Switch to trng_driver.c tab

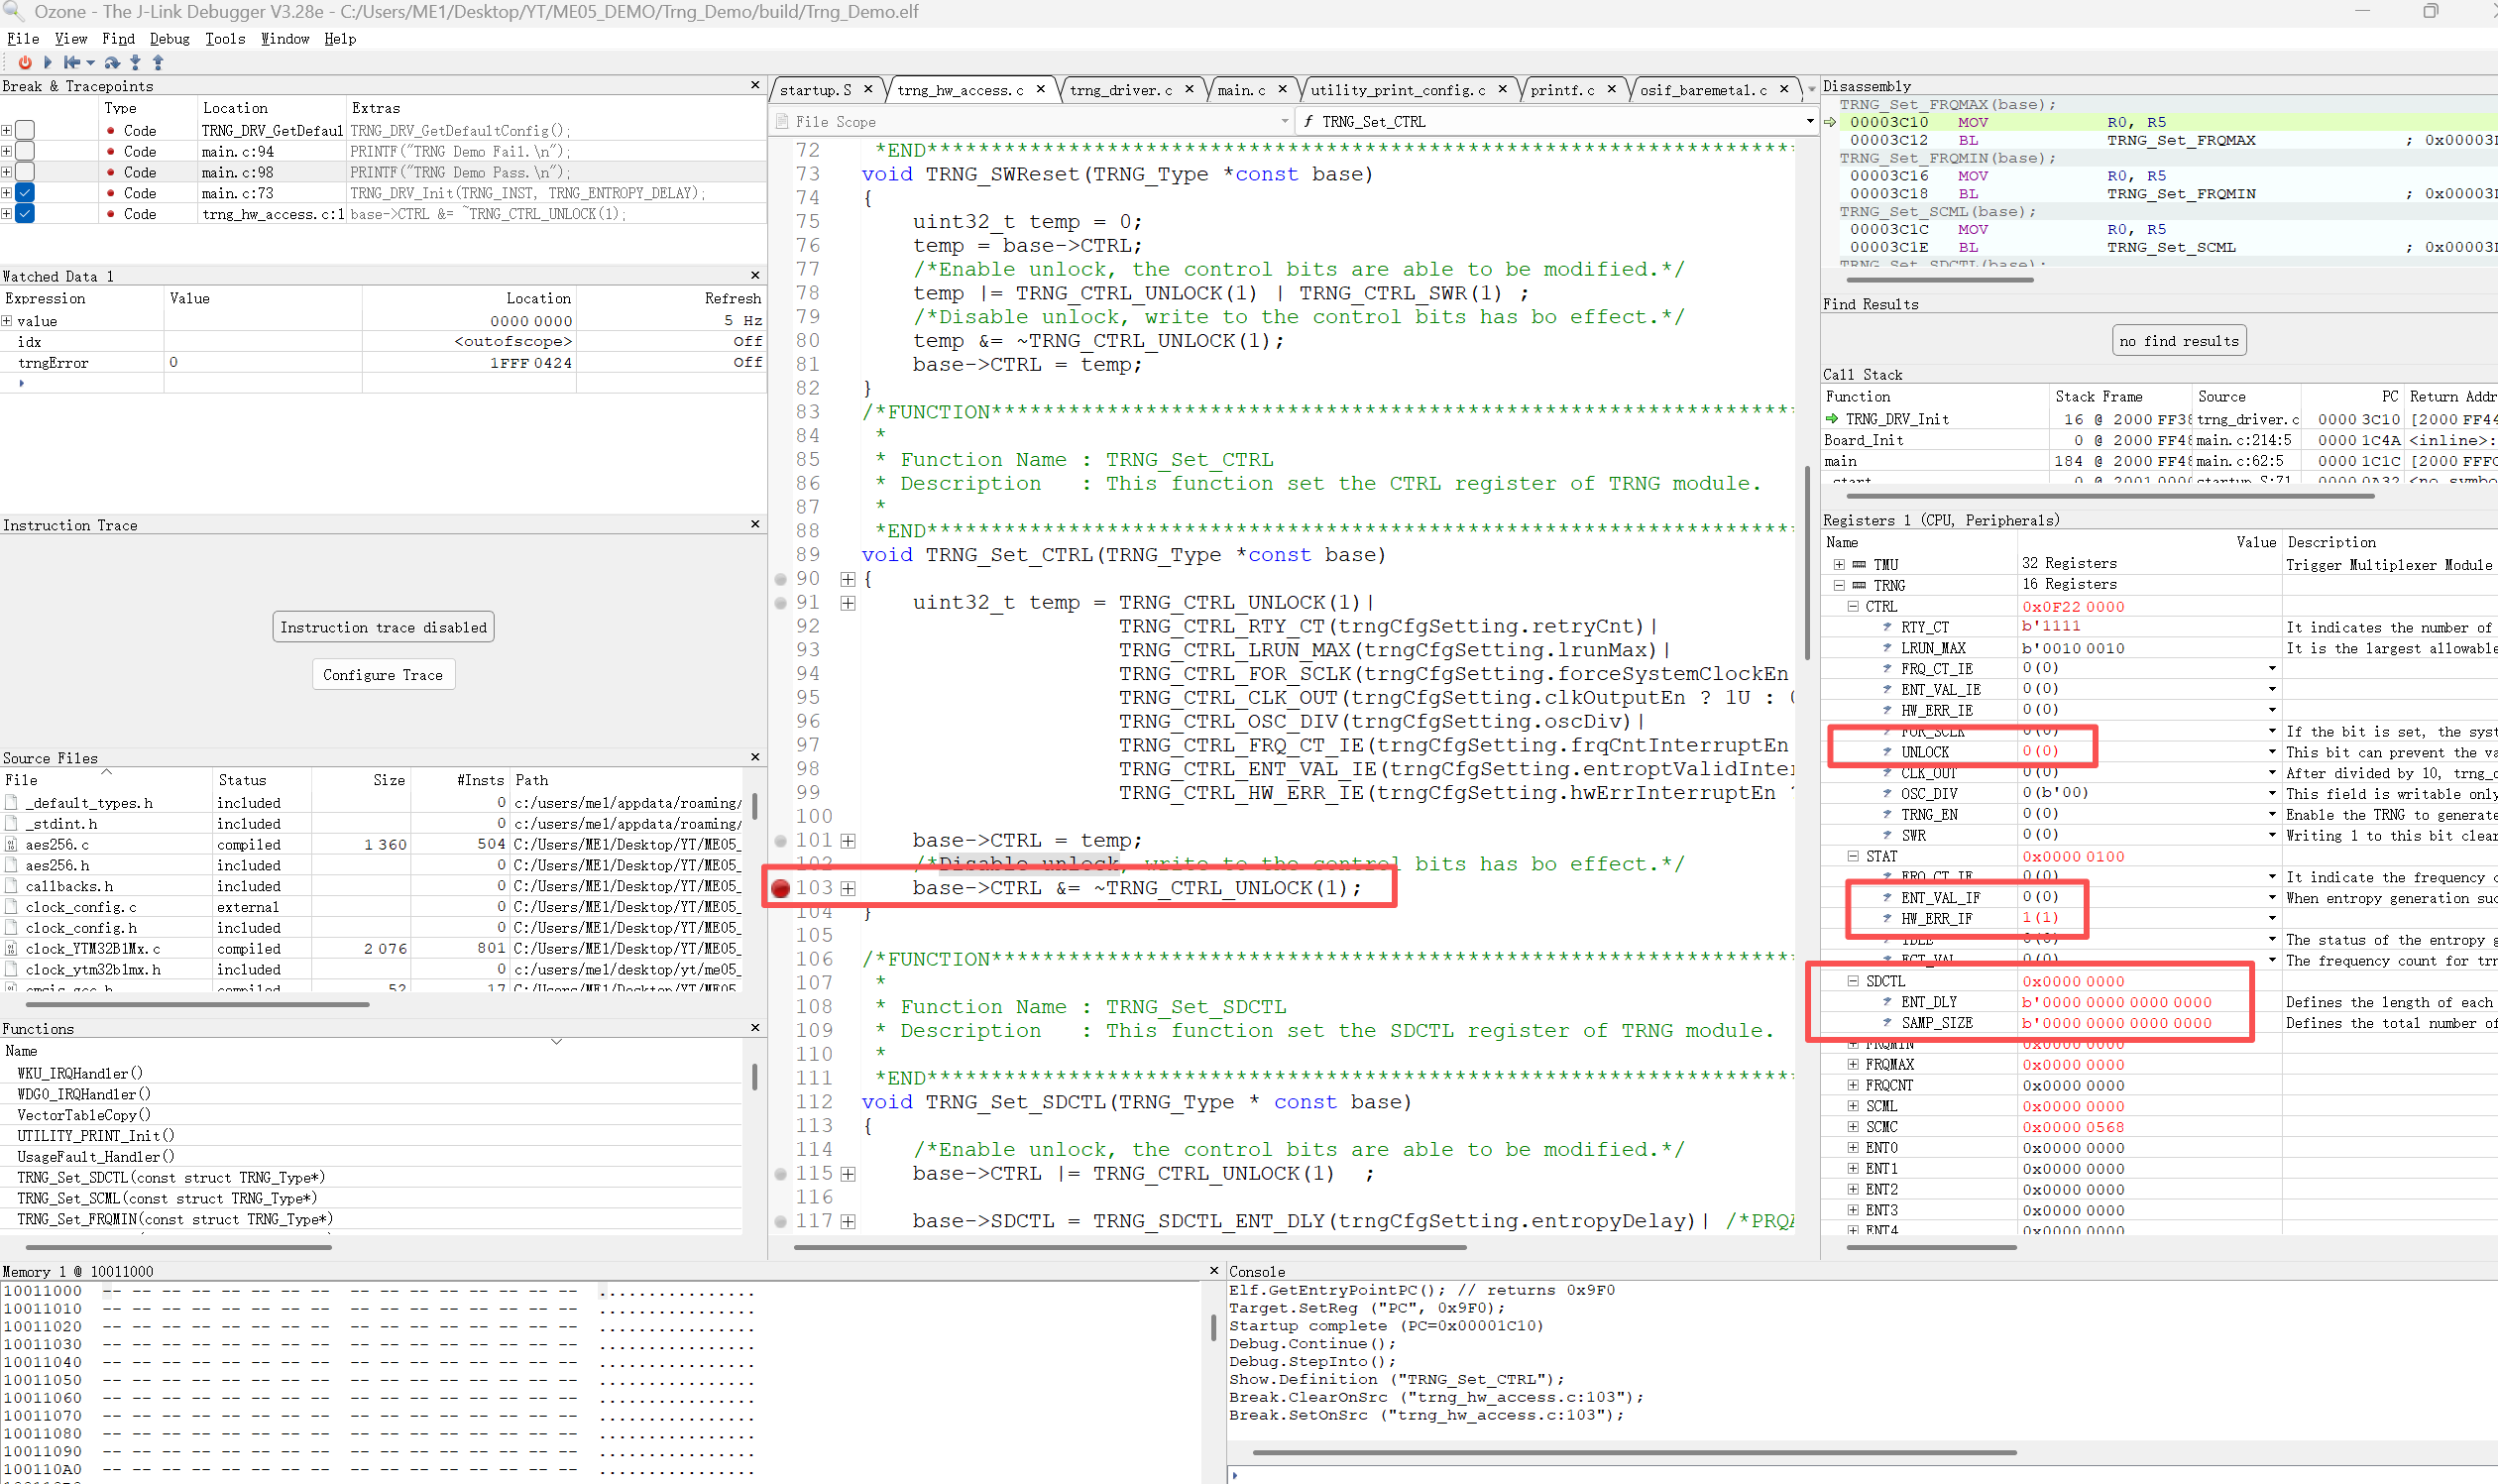[x=1120, y=90]
